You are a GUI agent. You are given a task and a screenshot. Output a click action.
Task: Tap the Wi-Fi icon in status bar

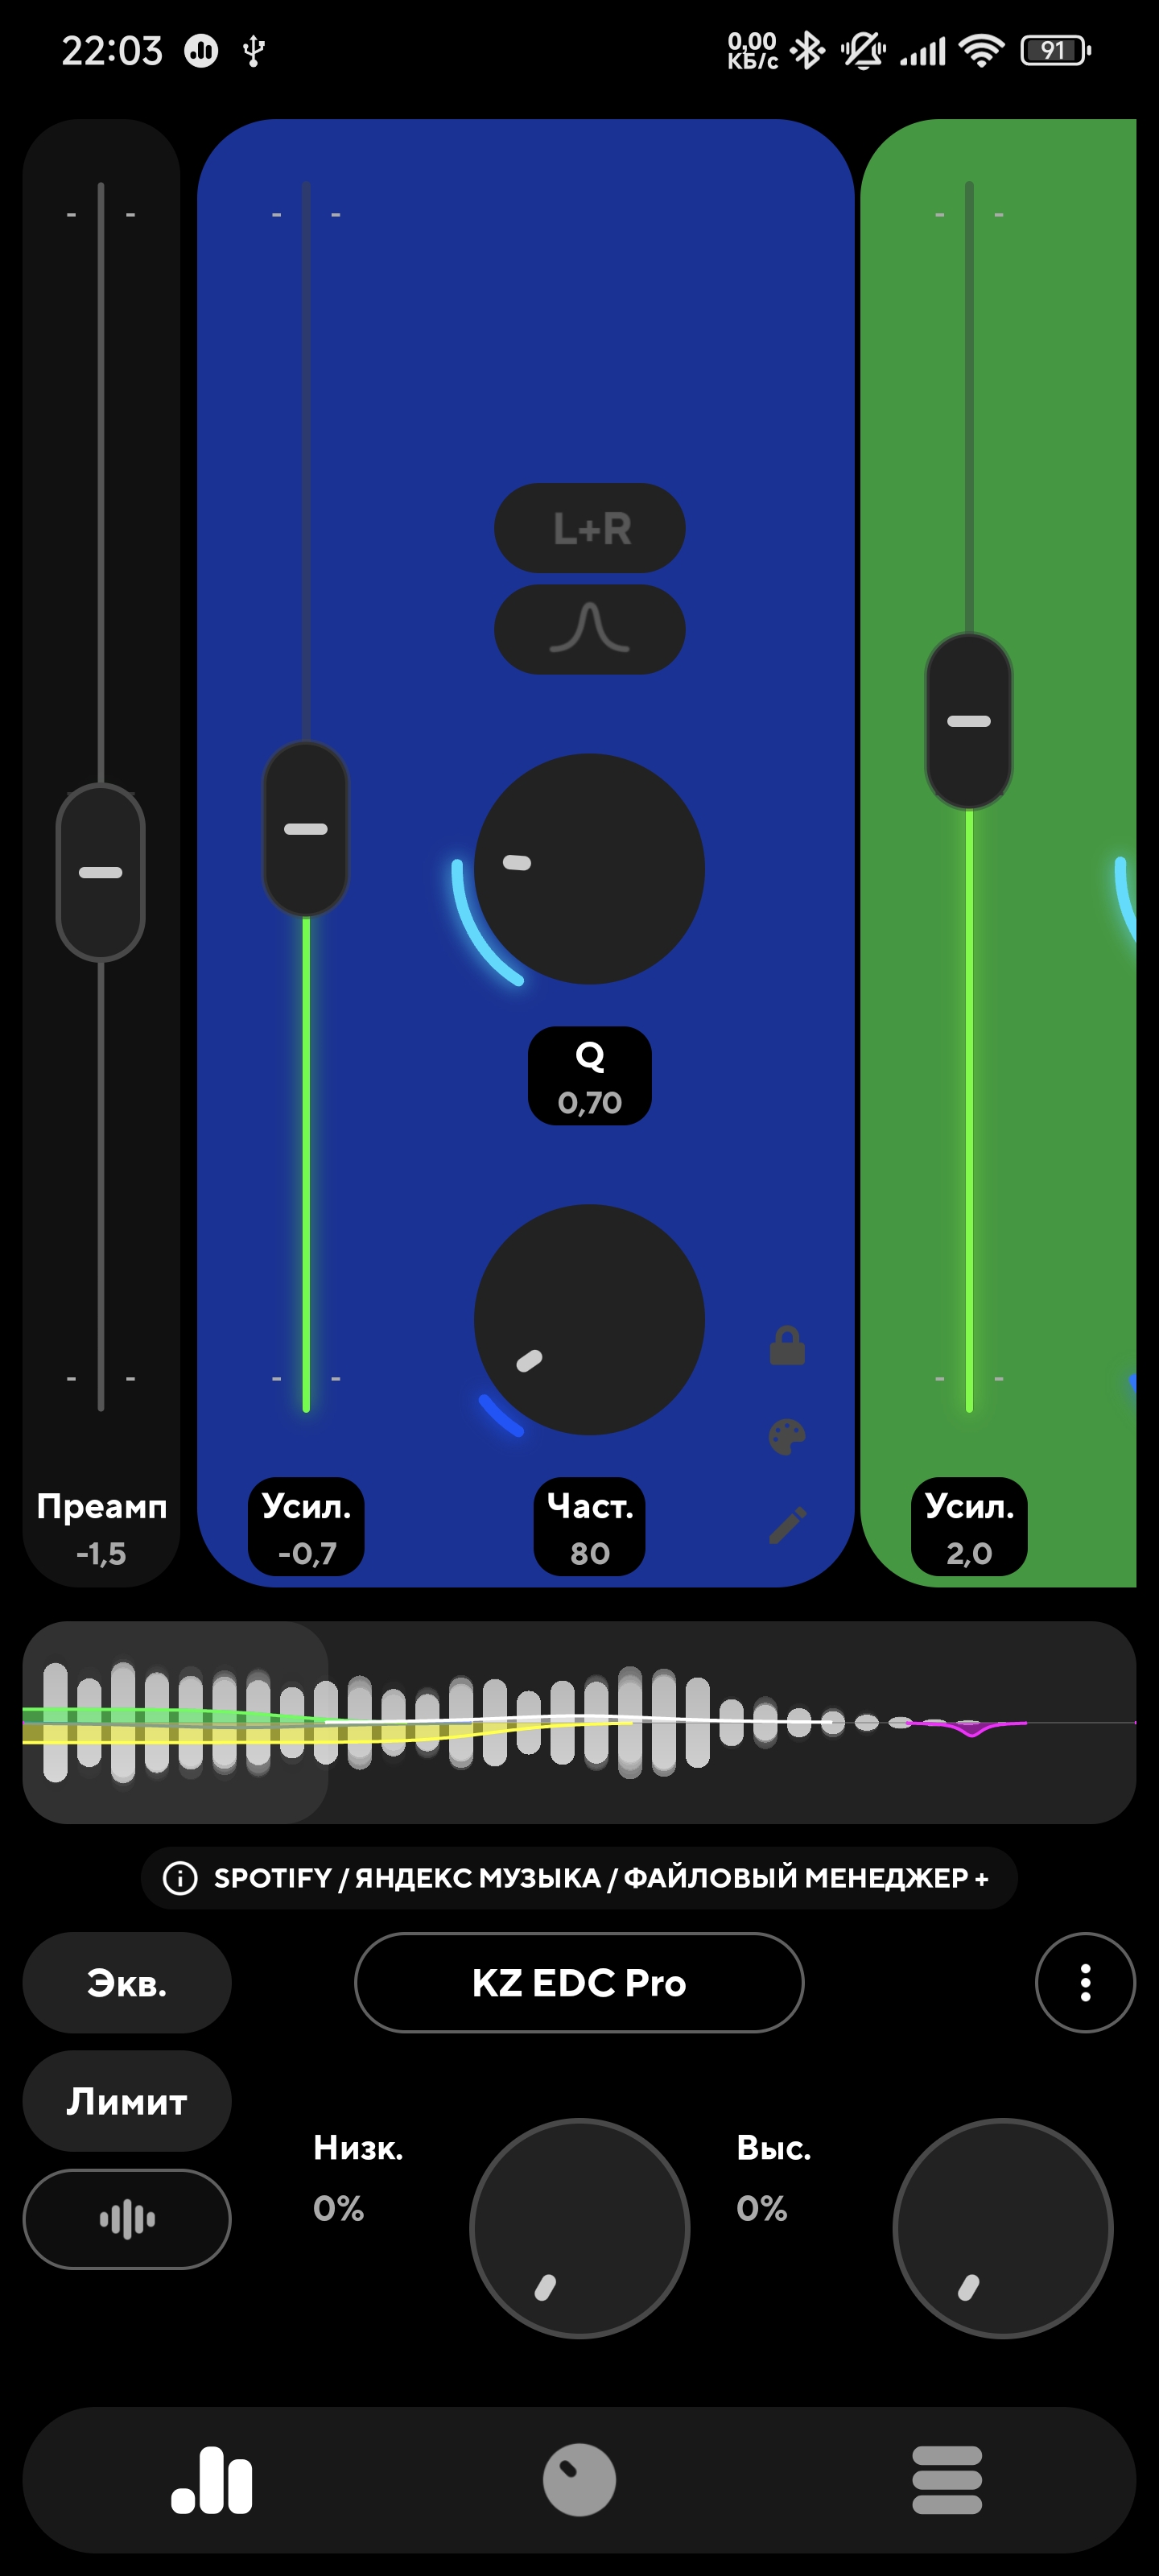(981, 50)
